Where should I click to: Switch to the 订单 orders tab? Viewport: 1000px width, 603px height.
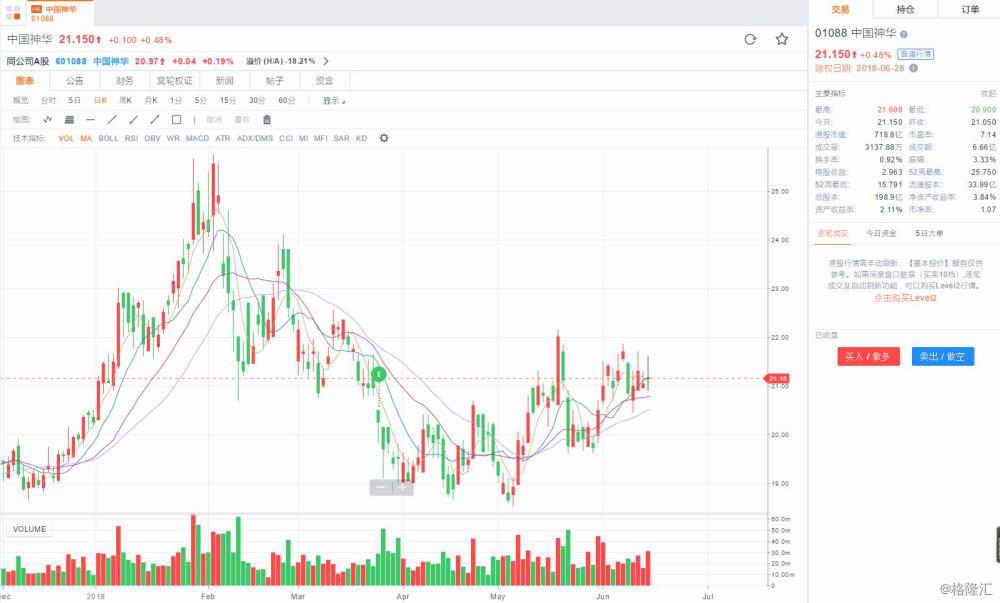coord(970,10)
